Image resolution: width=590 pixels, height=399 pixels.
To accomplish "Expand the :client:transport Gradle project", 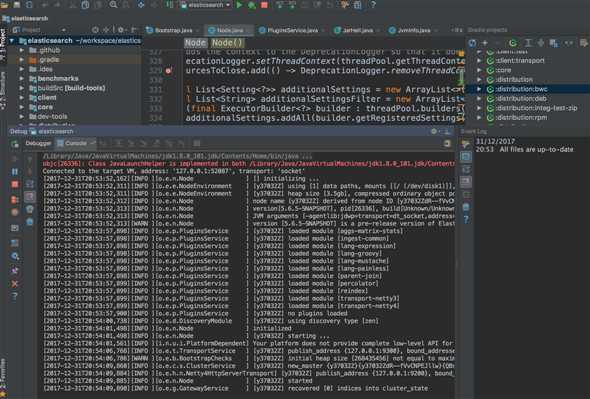I will pyautogui.click(x=479, y=60).
